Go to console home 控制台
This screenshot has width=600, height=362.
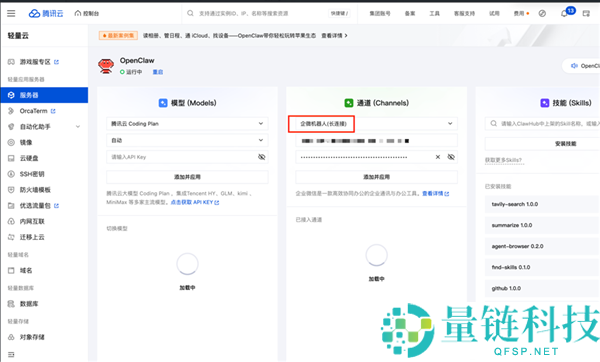87,13
